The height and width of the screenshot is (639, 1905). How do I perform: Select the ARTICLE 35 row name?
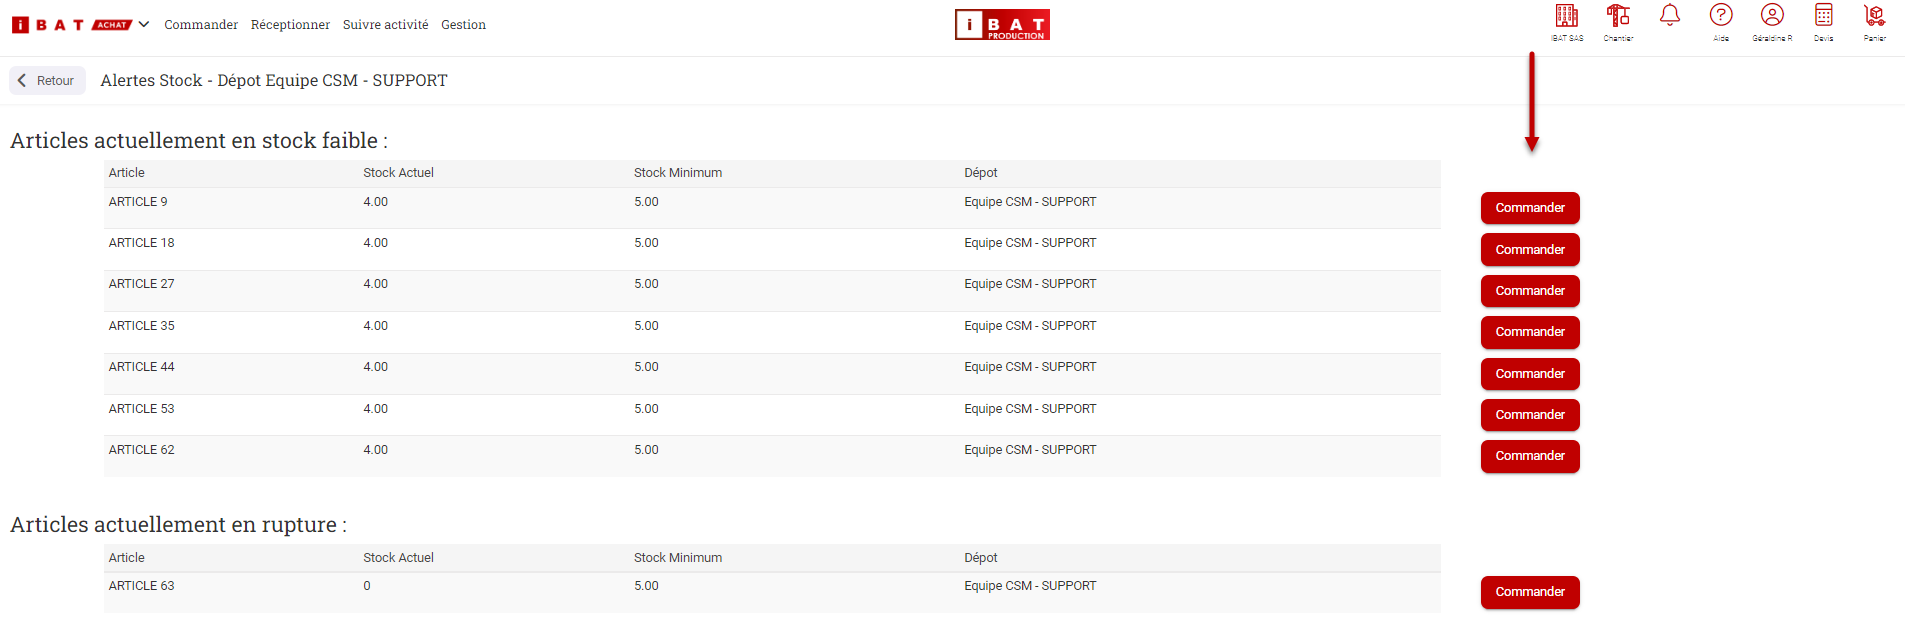(x=142, y=326)
